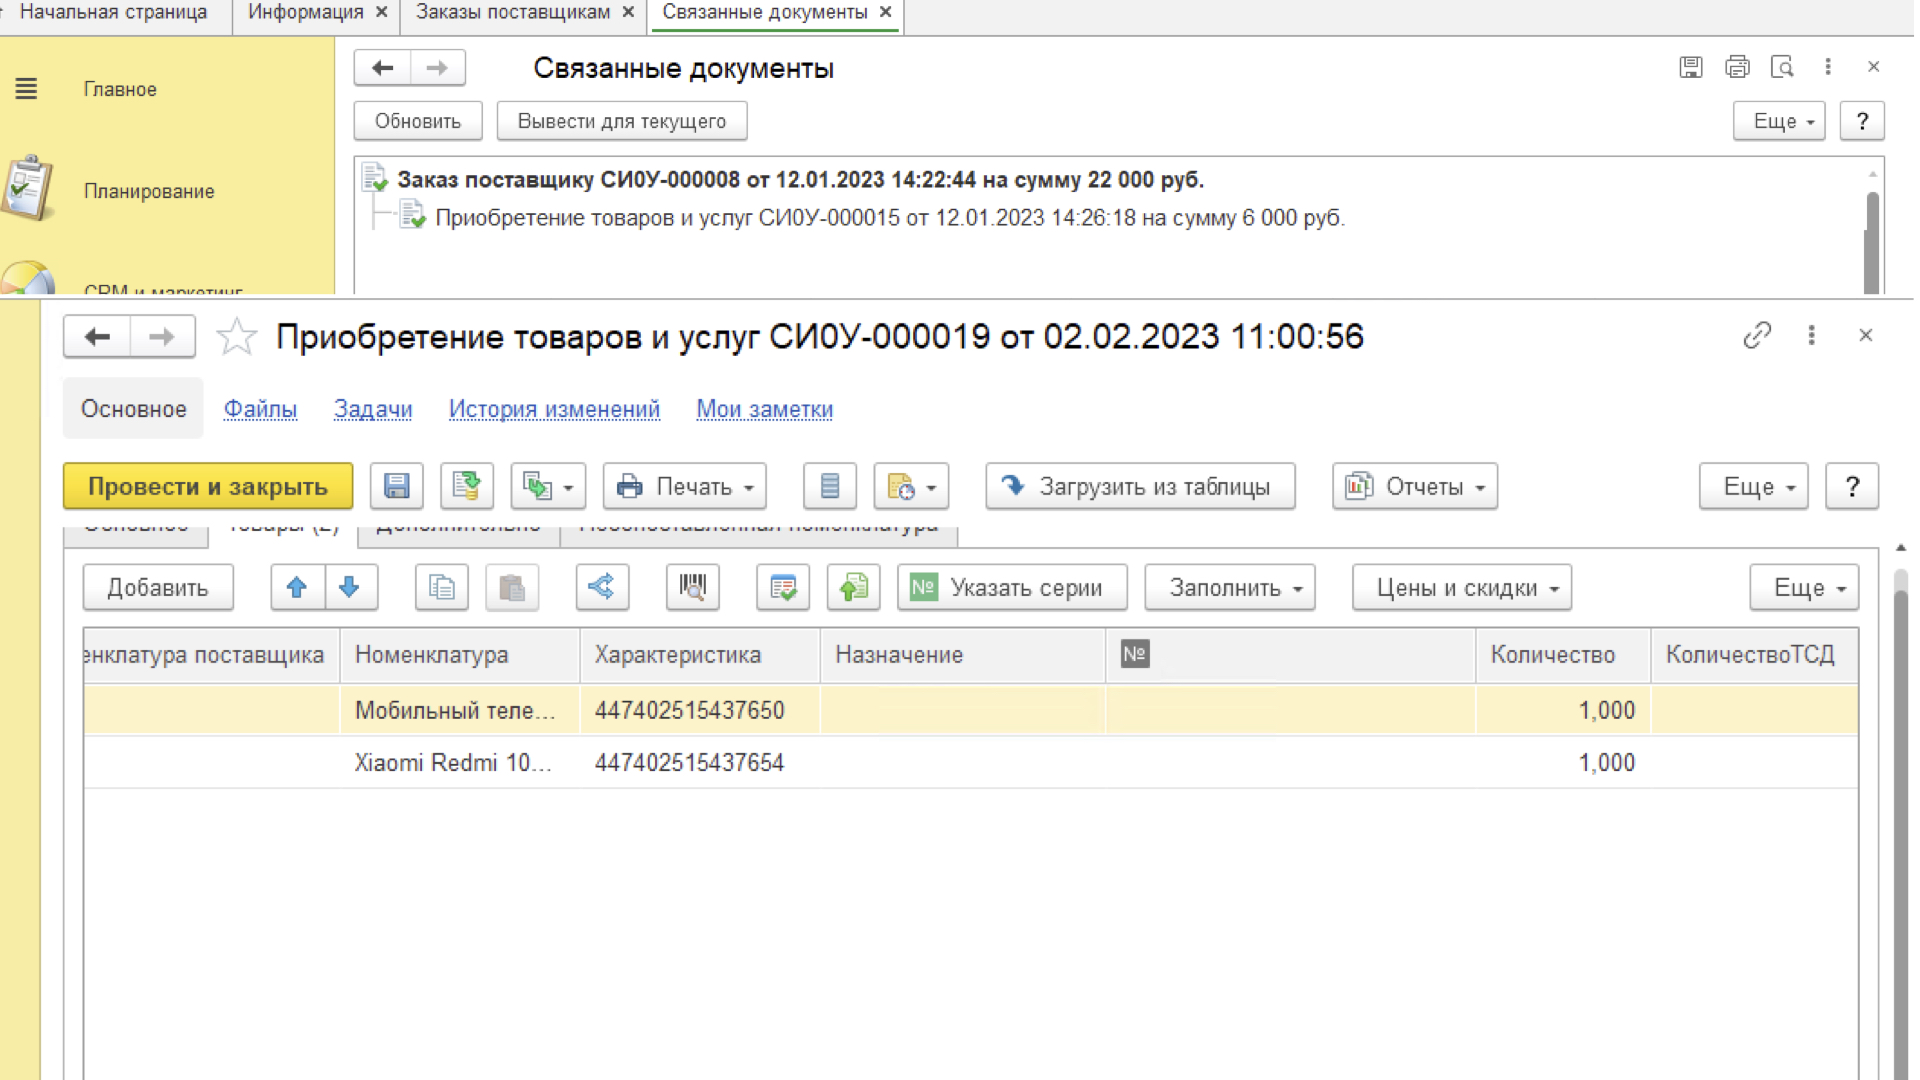
Task: Open the EDI document dropdown icon
Action: tap(911, 487)
